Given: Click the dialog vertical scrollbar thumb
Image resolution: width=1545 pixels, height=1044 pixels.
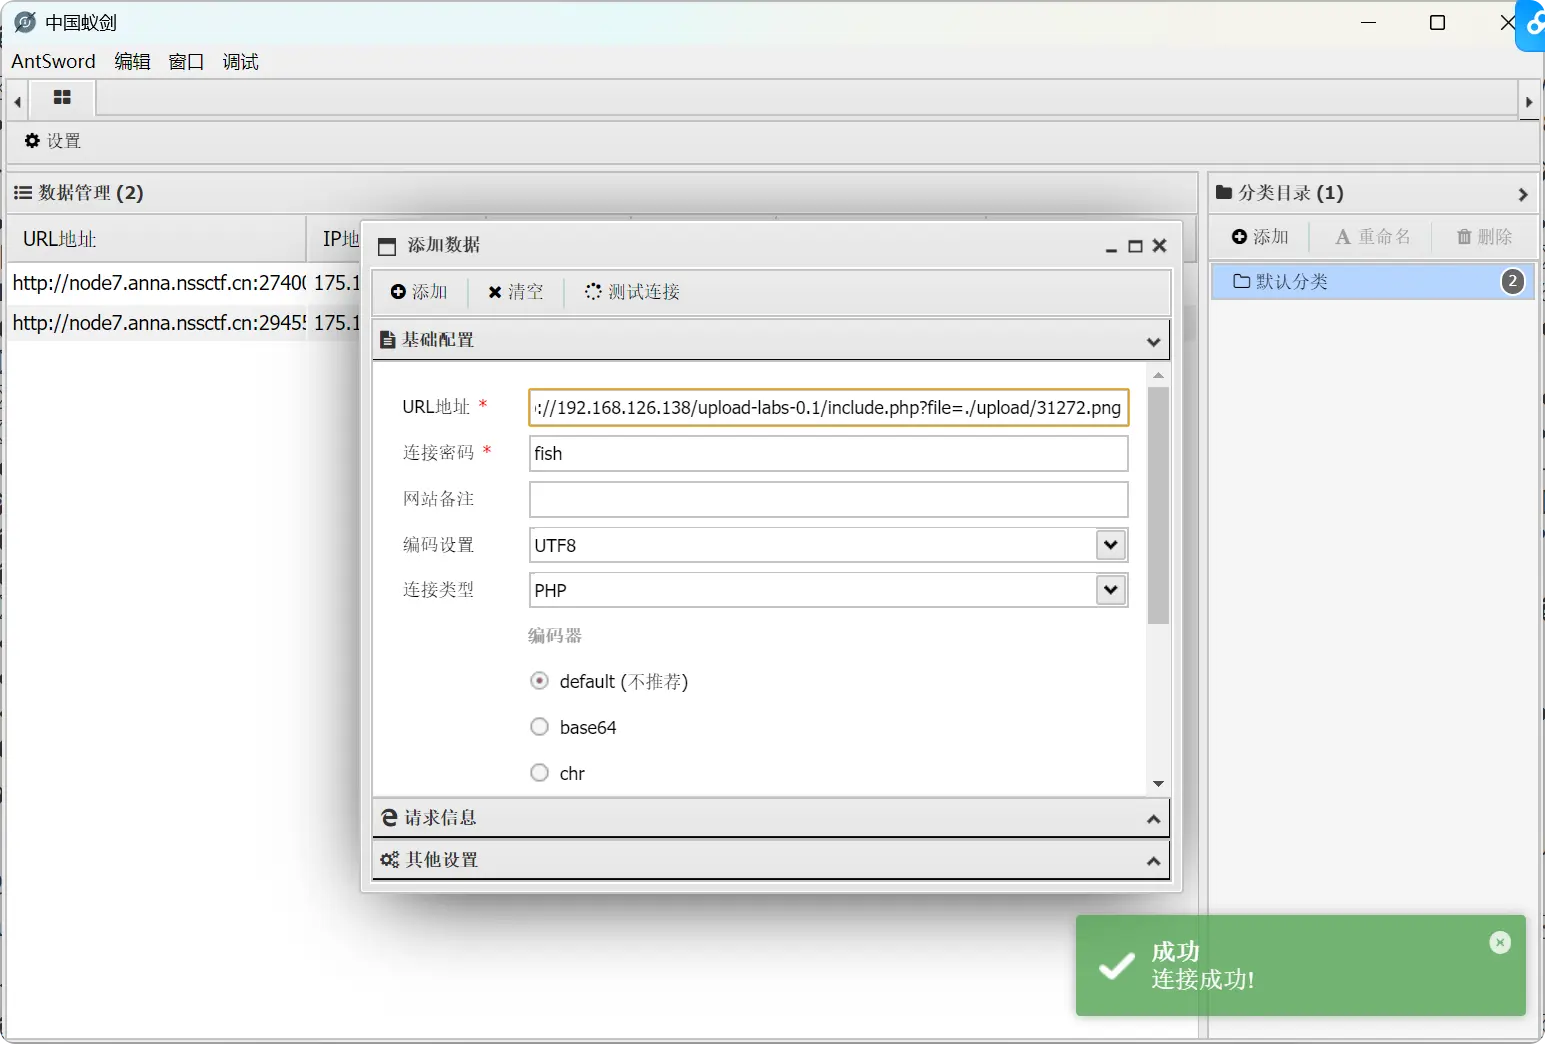Looking at the screenshot, I should (x=1158, y=505).
